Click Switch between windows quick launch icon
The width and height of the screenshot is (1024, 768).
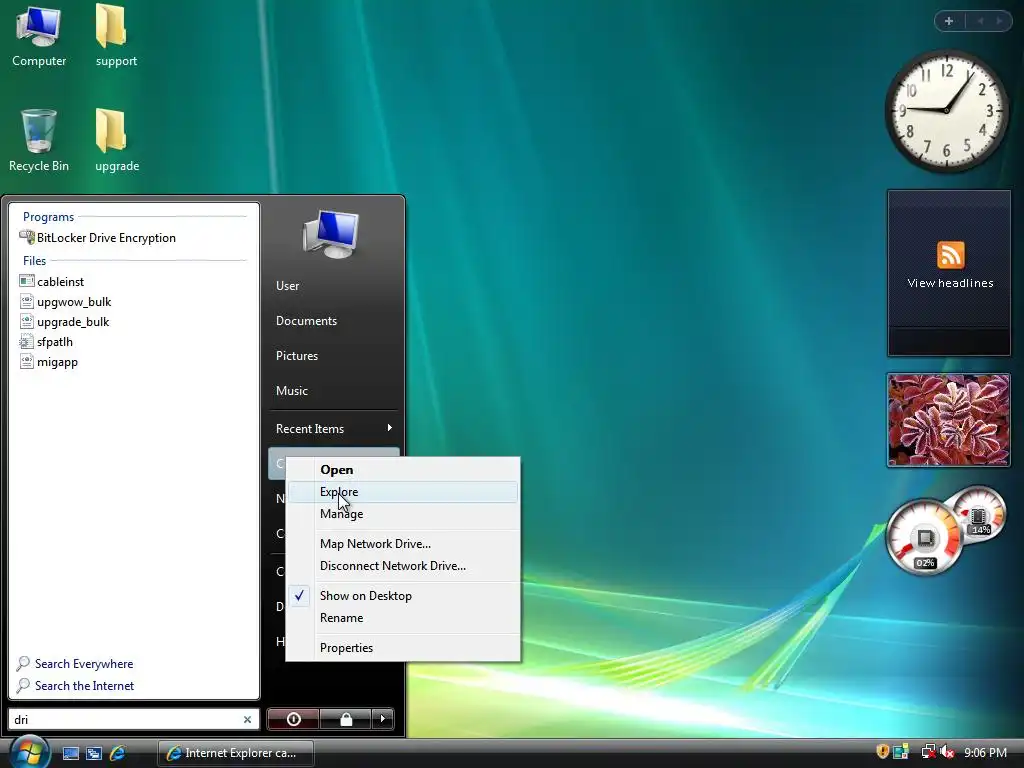point(93,753)
